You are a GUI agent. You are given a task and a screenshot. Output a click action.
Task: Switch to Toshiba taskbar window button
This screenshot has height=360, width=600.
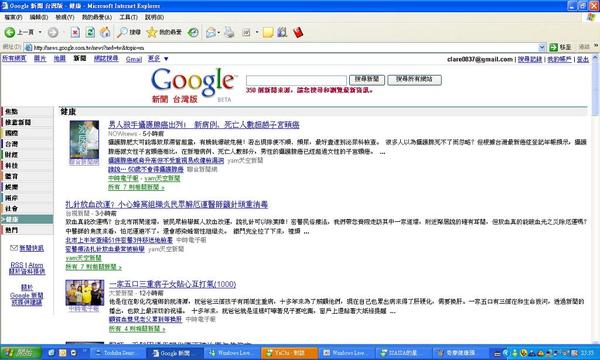click(118, 353)
